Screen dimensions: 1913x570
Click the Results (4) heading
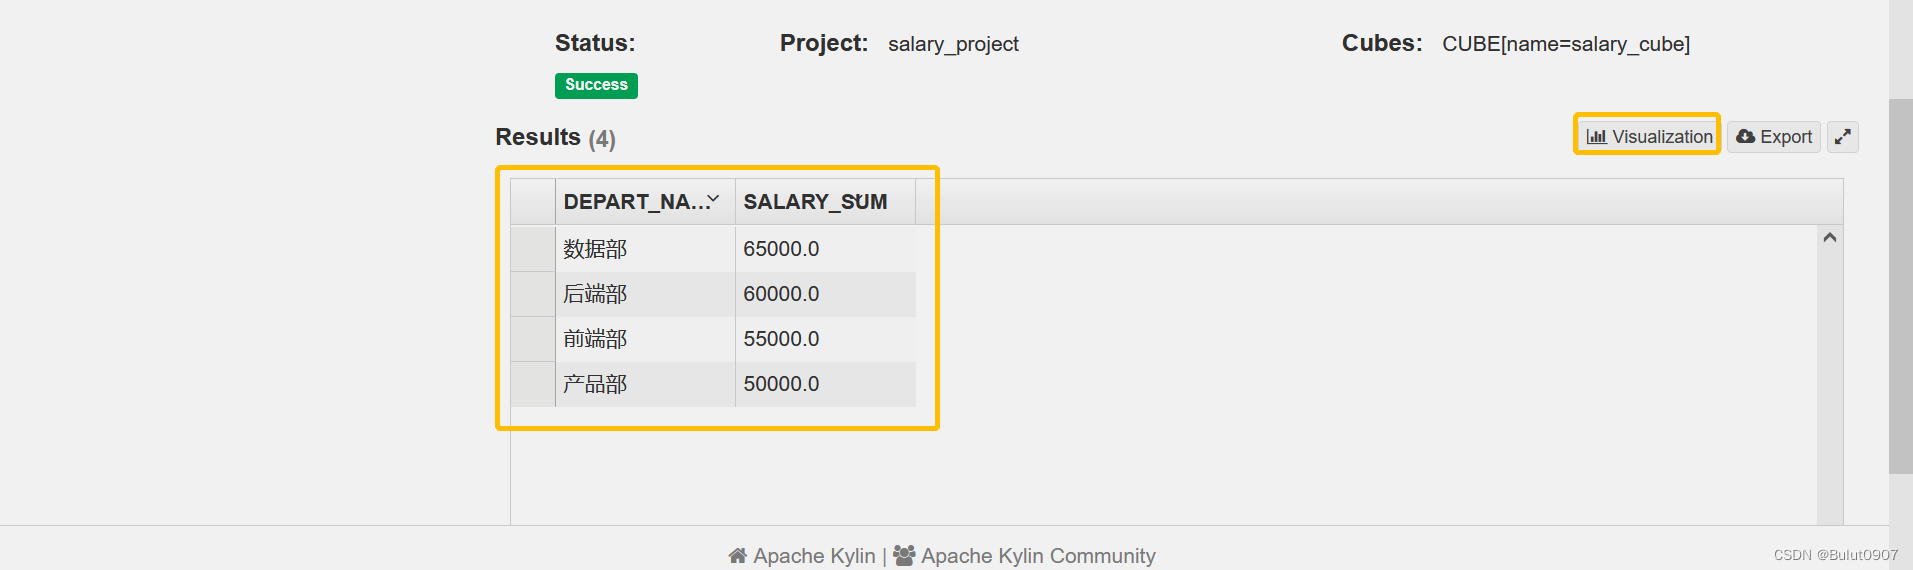point(555,137)
